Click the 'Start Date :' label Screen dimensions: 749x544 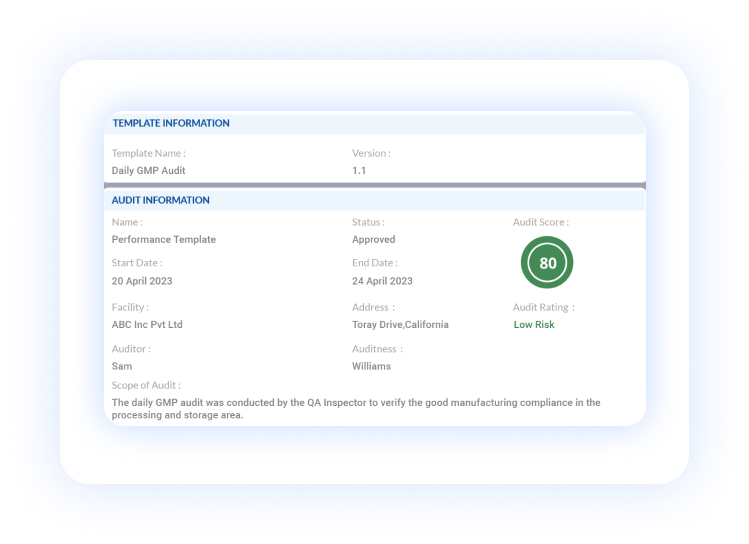point(137,263)
